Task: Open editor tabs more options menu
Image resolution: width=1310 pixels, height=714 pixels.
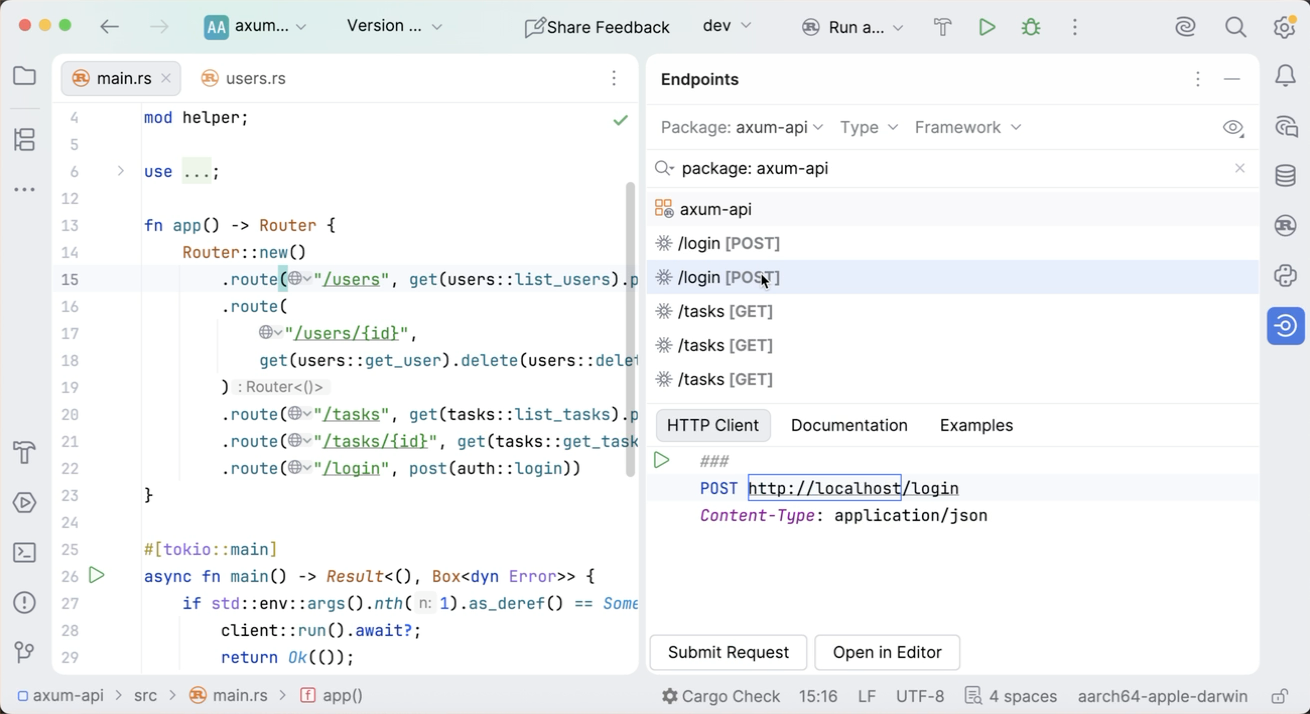Action: (614, 78)
